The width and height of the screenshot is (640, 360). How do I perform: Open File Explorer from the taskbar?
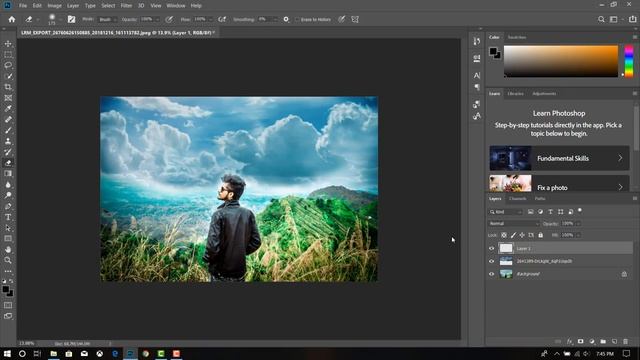(x=53, y=353)
